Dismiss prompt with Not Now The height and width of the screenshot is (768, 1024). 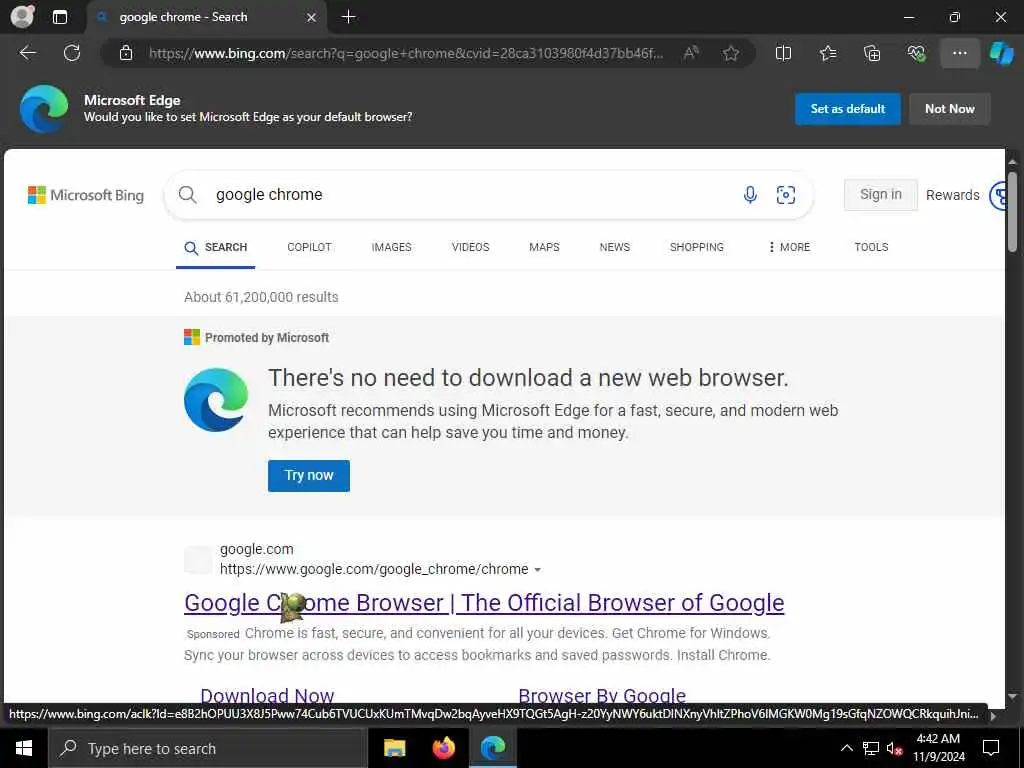click(950, 109)
